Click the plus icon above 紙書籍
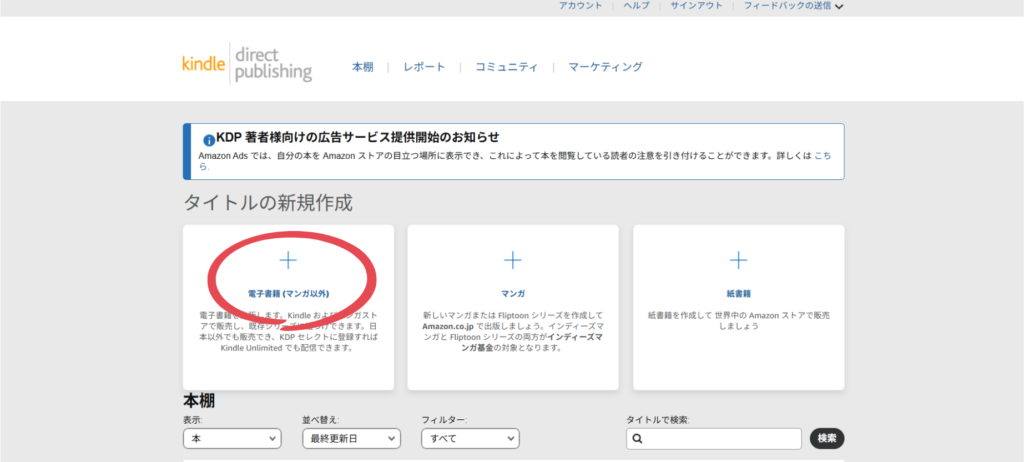 [x=738, y=260]
